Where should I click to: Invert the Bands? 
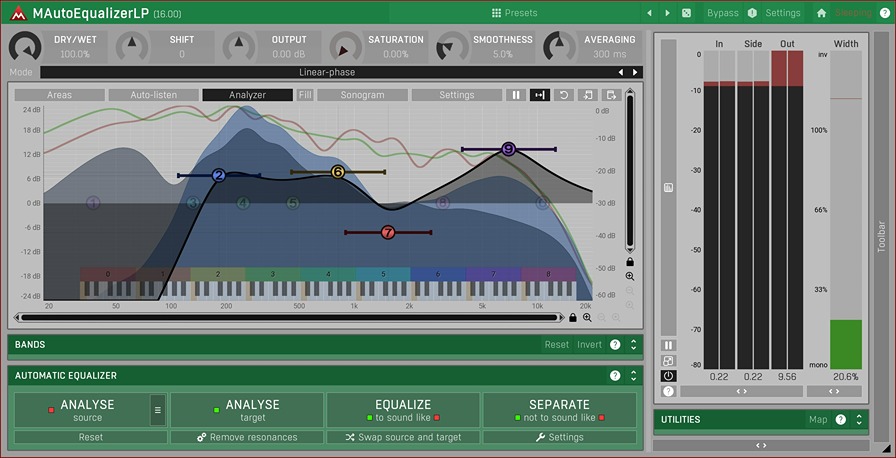[589, 344]
